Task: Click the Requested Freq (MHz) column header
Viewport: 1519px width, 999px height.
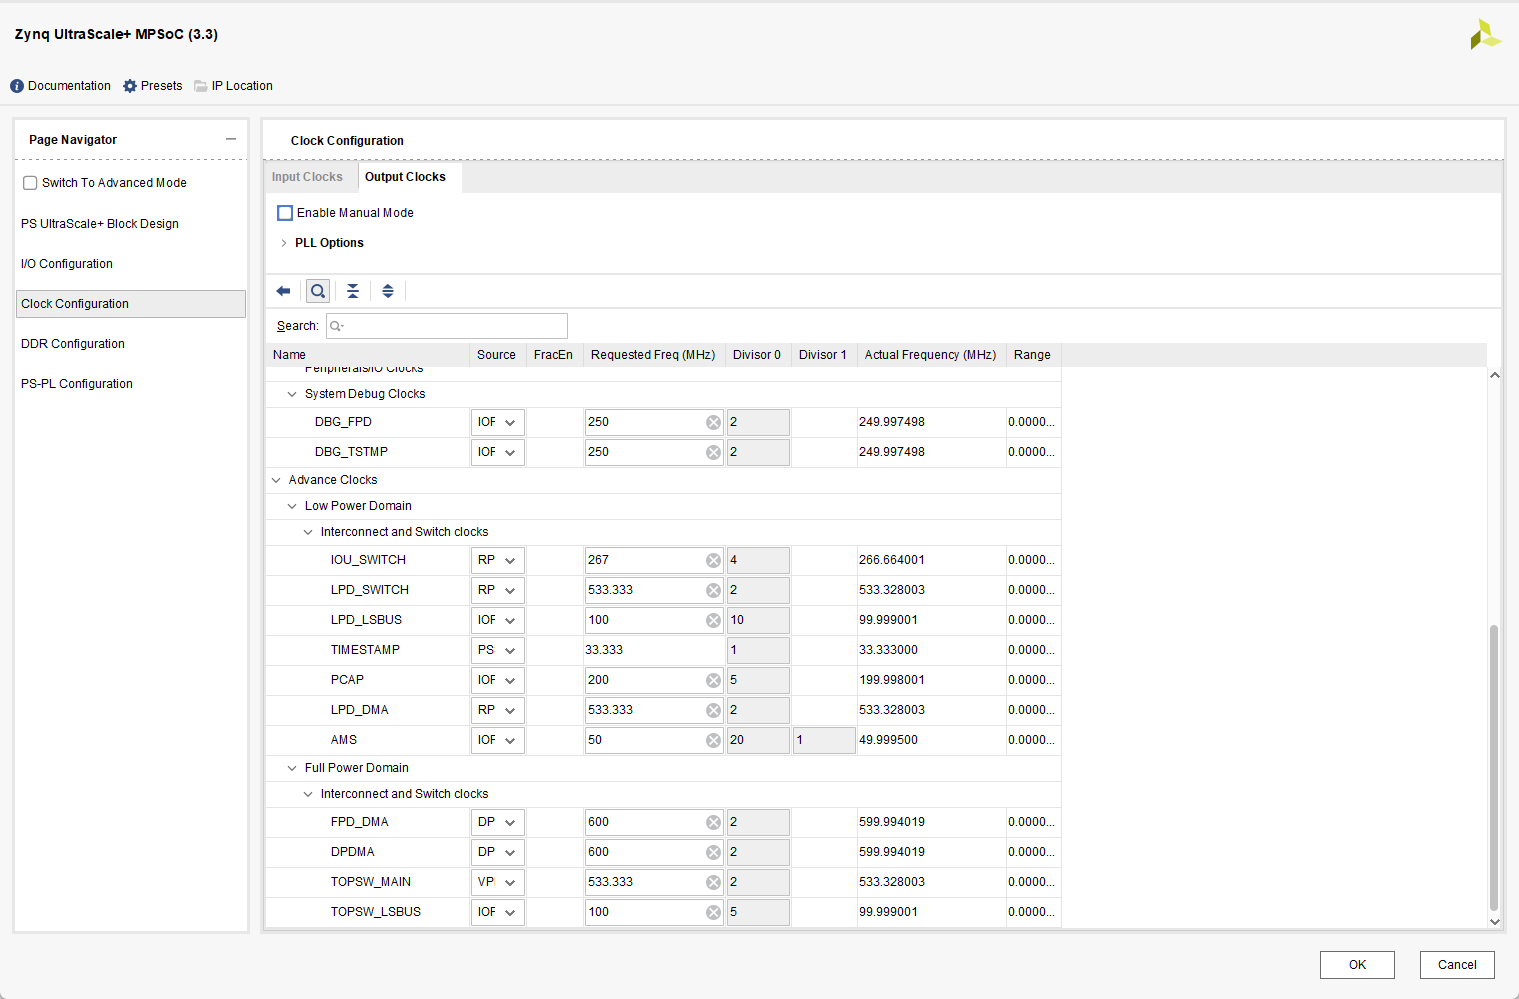Action: (x=653, y=355)
